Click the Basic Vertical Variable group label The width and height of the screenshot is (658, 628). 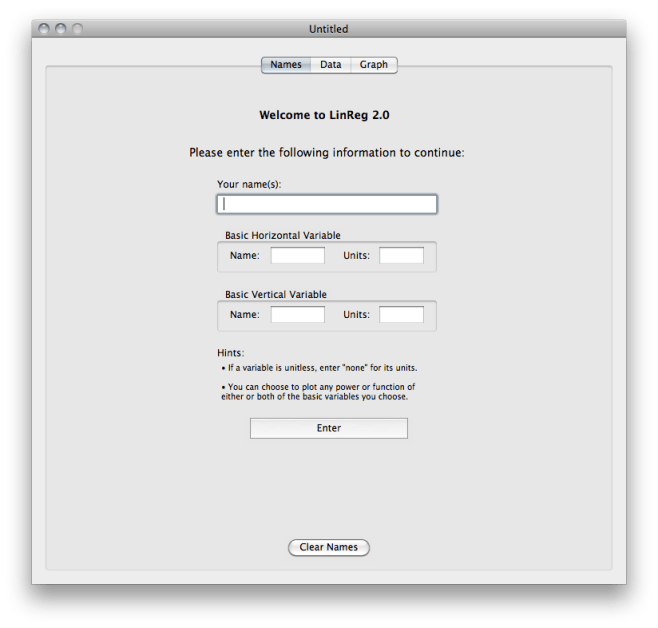(276, 295)
